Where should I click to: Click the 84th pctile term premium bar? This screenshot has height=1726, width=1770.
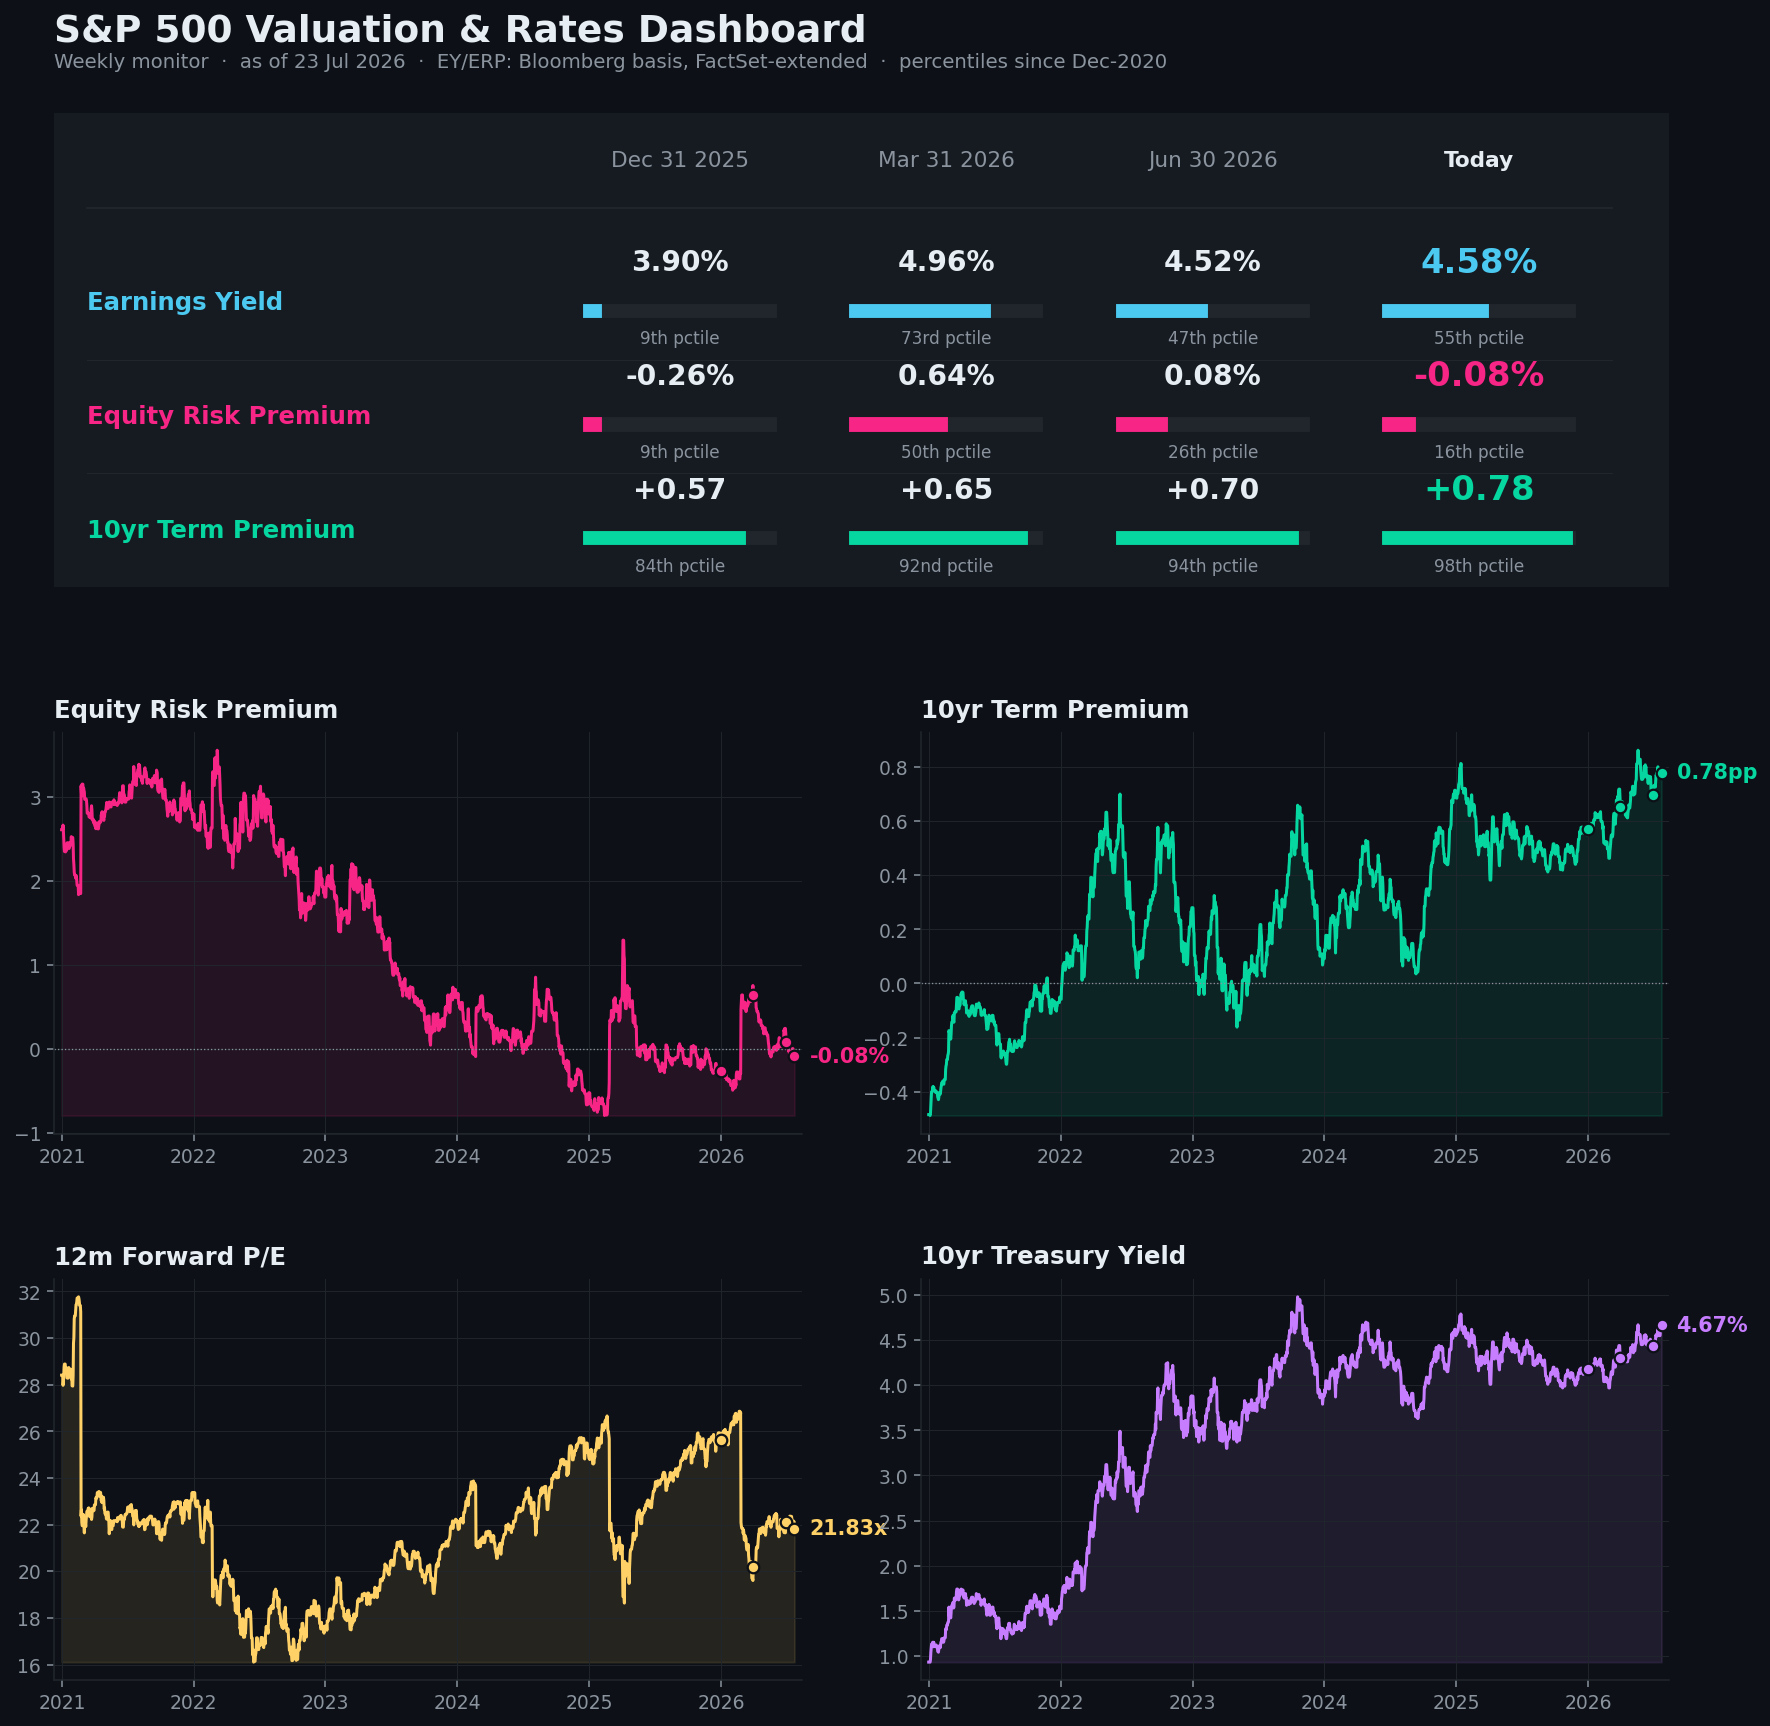tap(680, 538)
